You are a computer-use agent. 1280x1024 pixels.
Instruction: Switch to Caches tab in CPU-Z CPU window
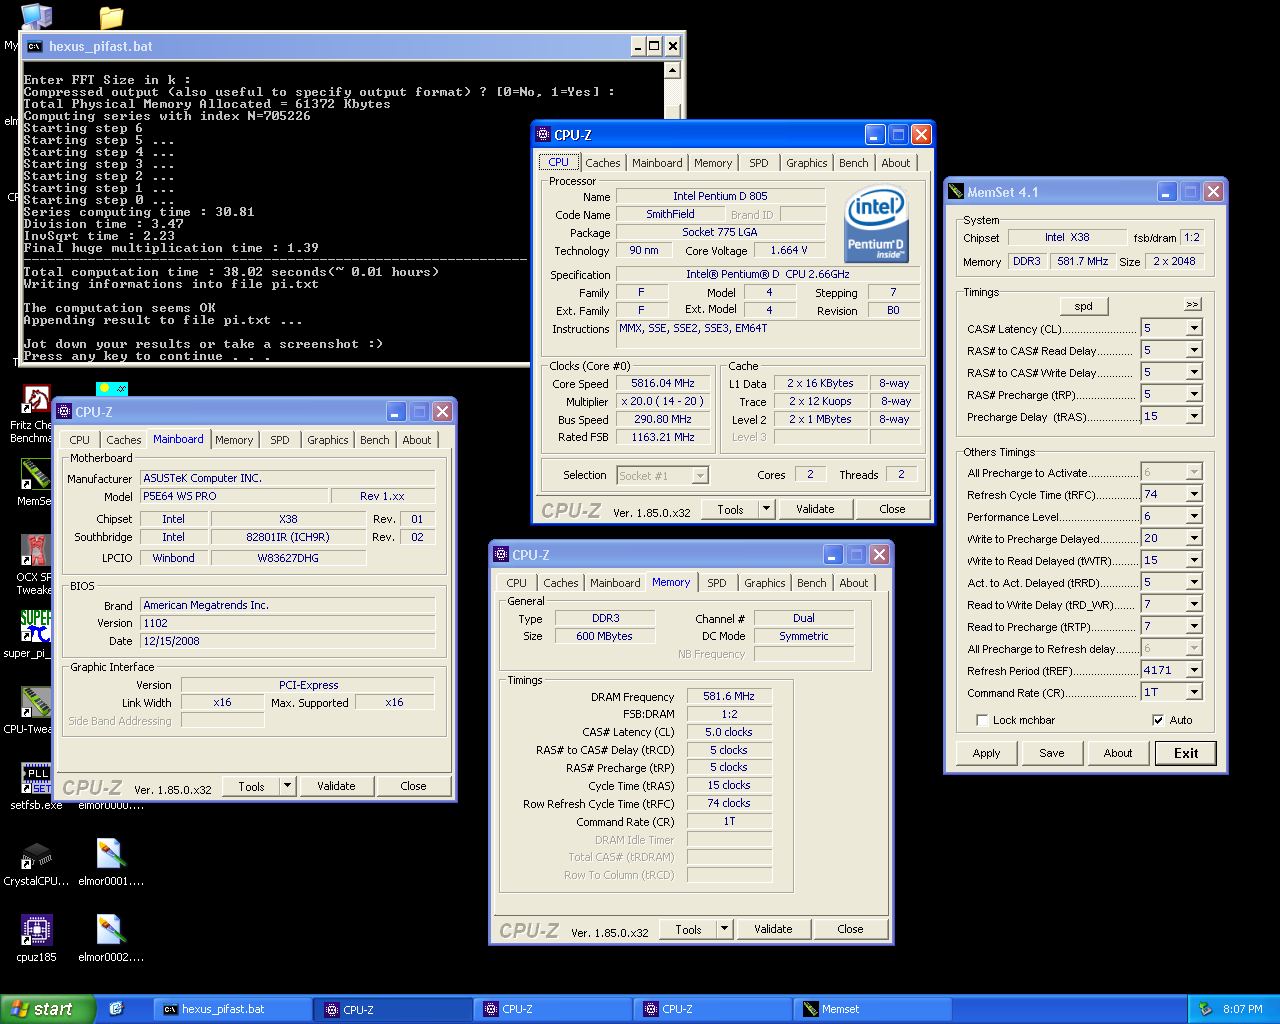[x=603, y=163]
